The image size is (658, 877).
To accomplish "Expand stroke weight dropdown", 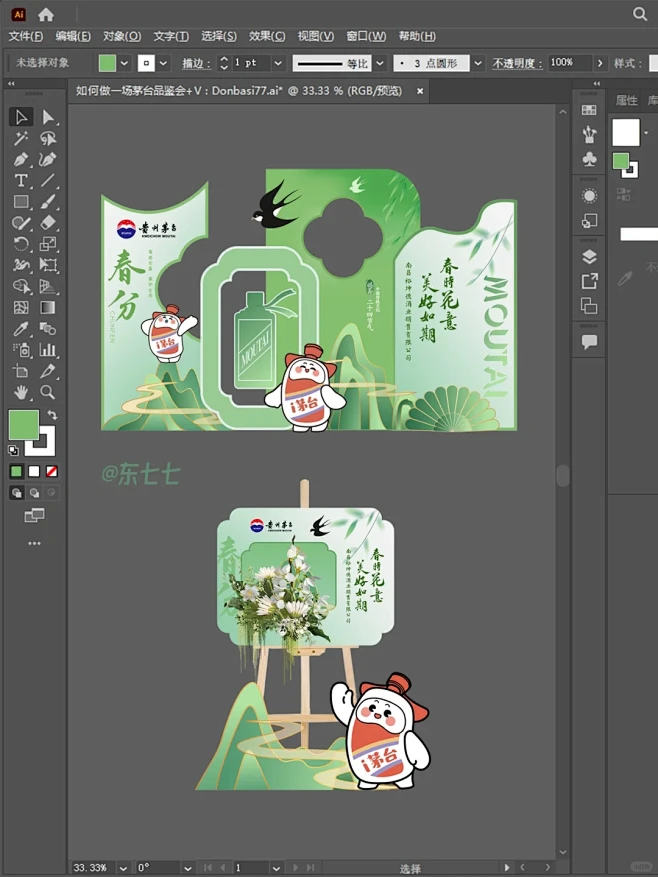I will click(278, 63).
